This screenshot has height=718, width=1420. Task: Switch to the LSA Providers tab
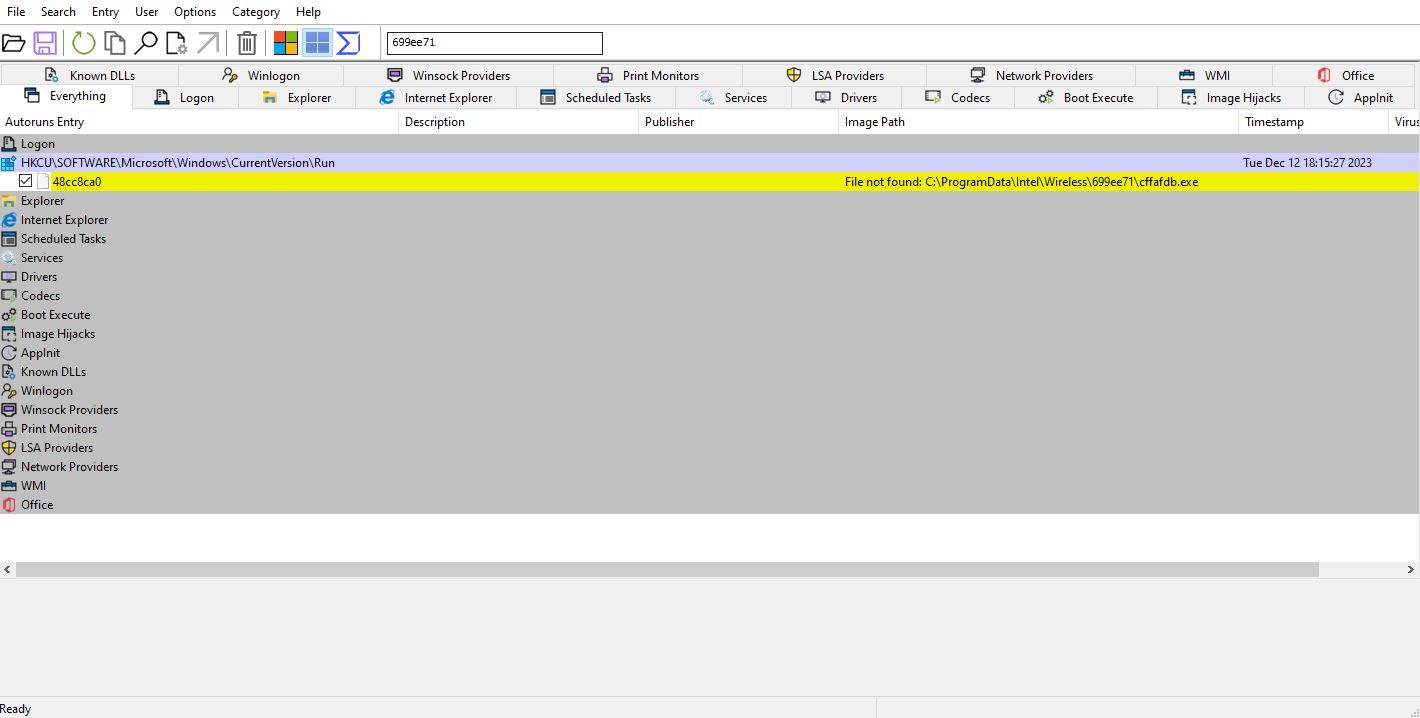(835, 75)
